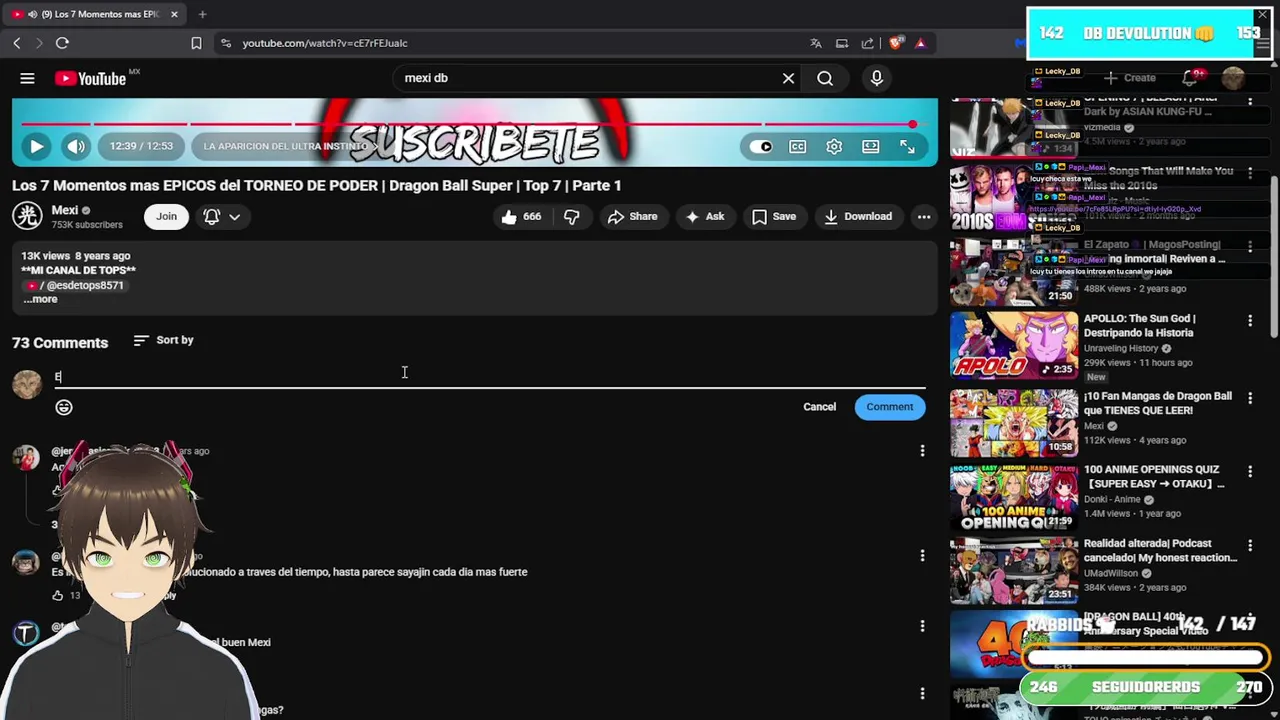This screenshot has width=1280, height=720.
Task: Clear the search box text
Action: tap(788, 78)
